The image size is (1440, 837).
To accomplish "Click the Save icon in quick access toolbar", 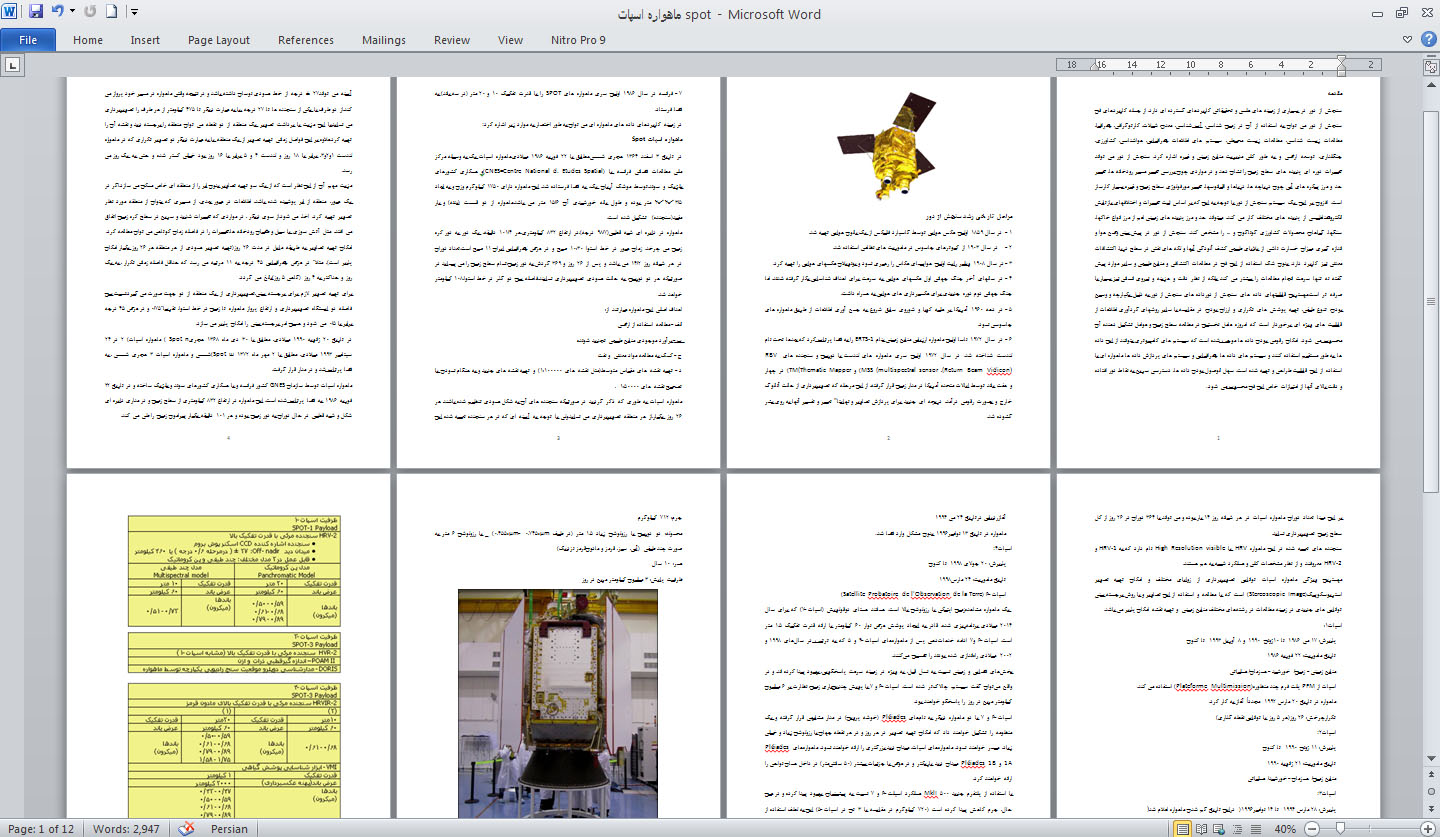I will [36, 13].
